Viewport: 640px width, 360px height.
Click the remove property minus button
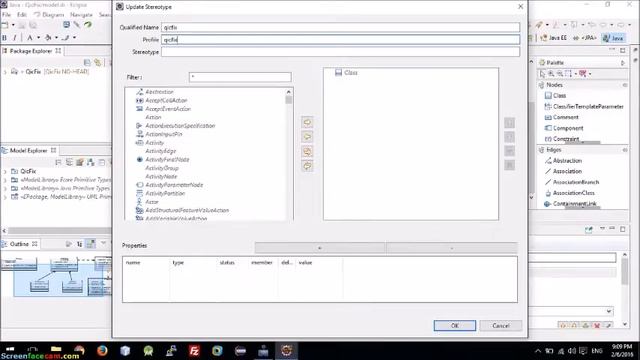click(451, 248)
